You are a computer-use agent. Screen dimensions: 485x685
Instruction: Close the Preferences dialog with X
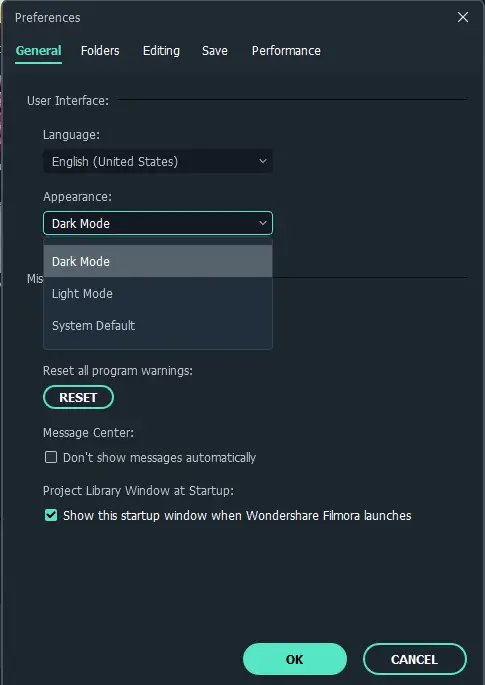click(463, 17)
